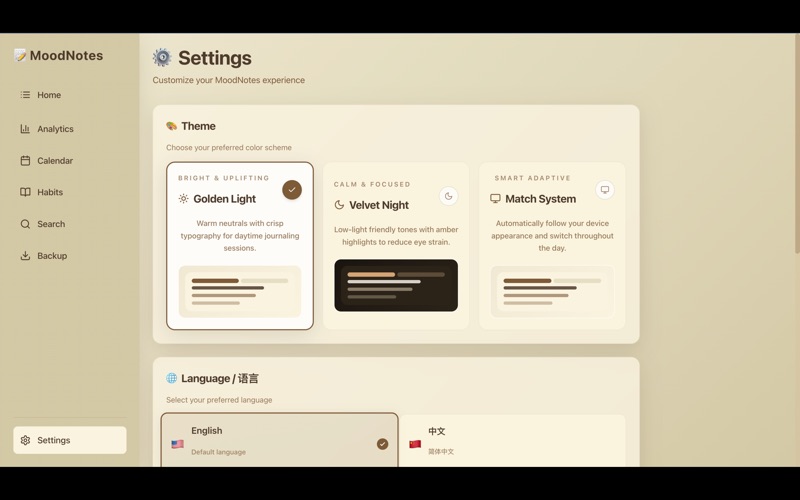This screenshot has height=500, width=800.
Task: Open Search from the sidebar
Action: (x=70, y=224)
